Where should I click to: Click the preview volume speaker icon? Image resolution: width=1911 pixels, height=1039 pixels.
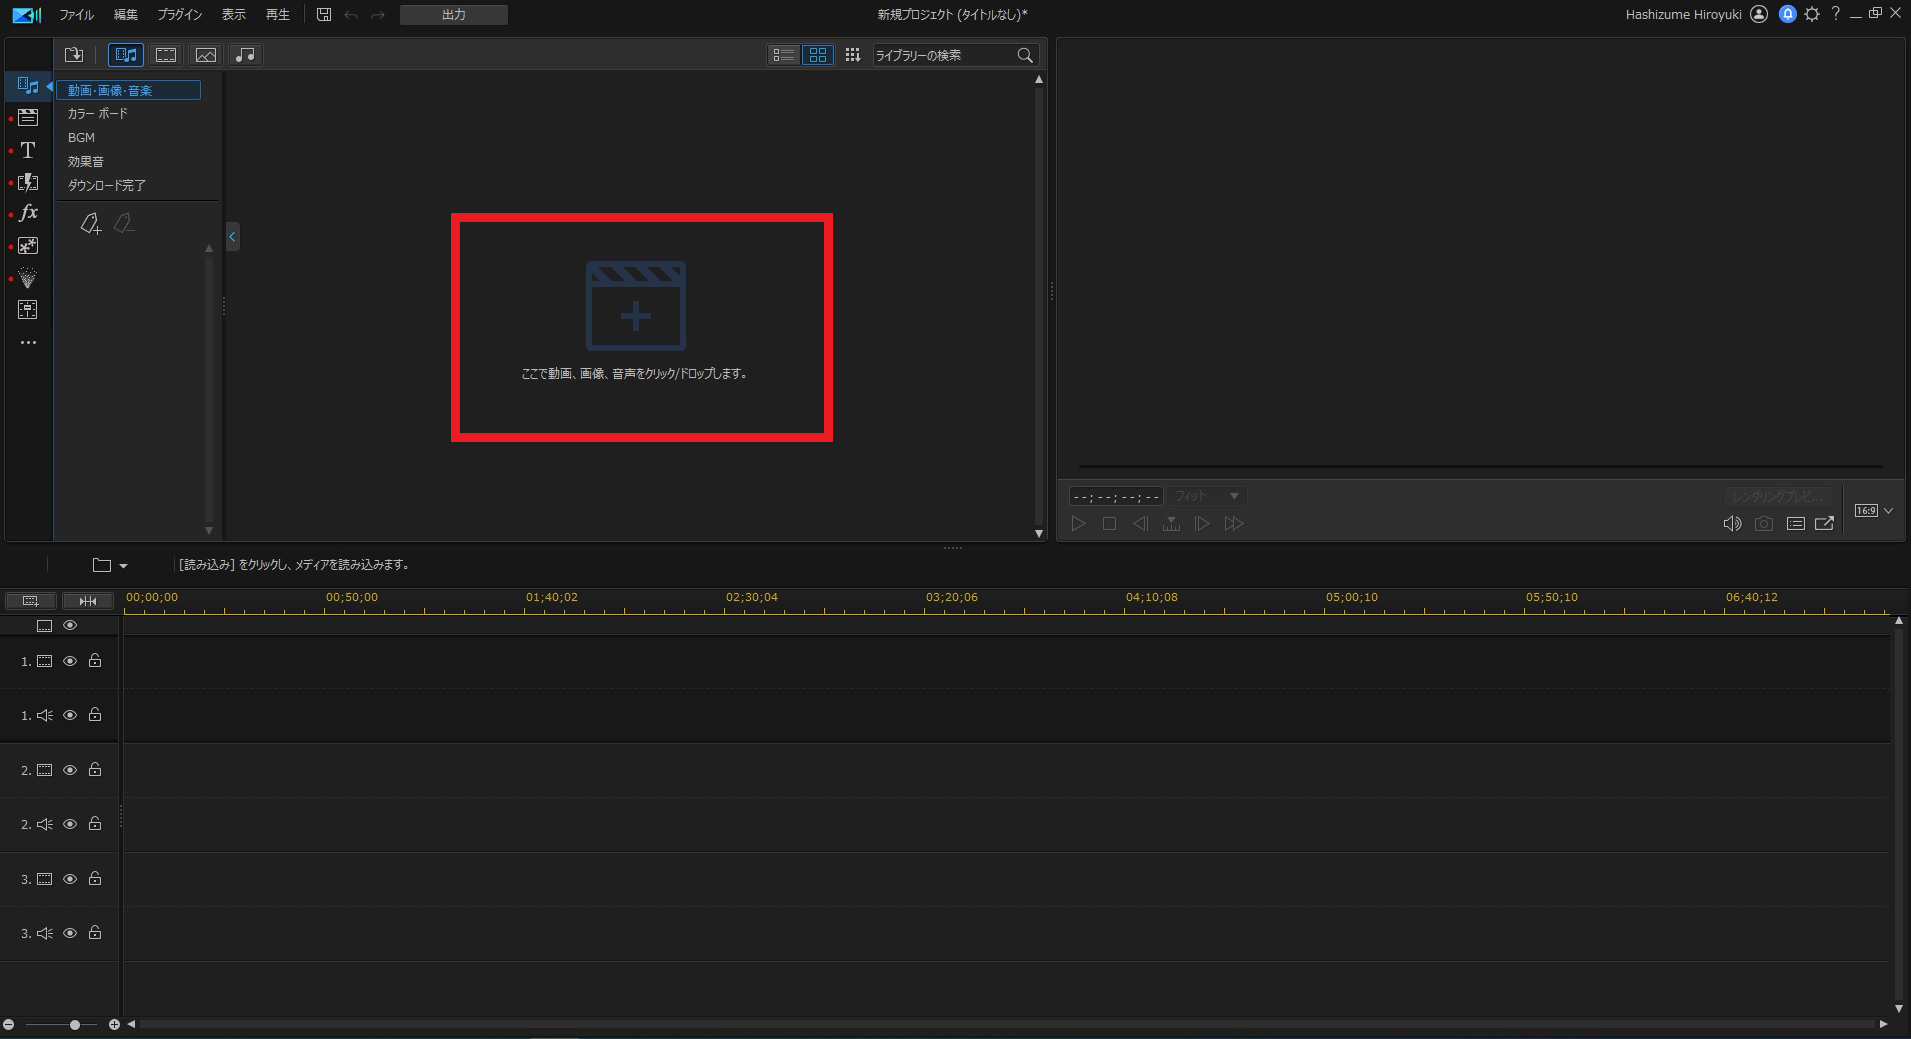click(1732, 524)
